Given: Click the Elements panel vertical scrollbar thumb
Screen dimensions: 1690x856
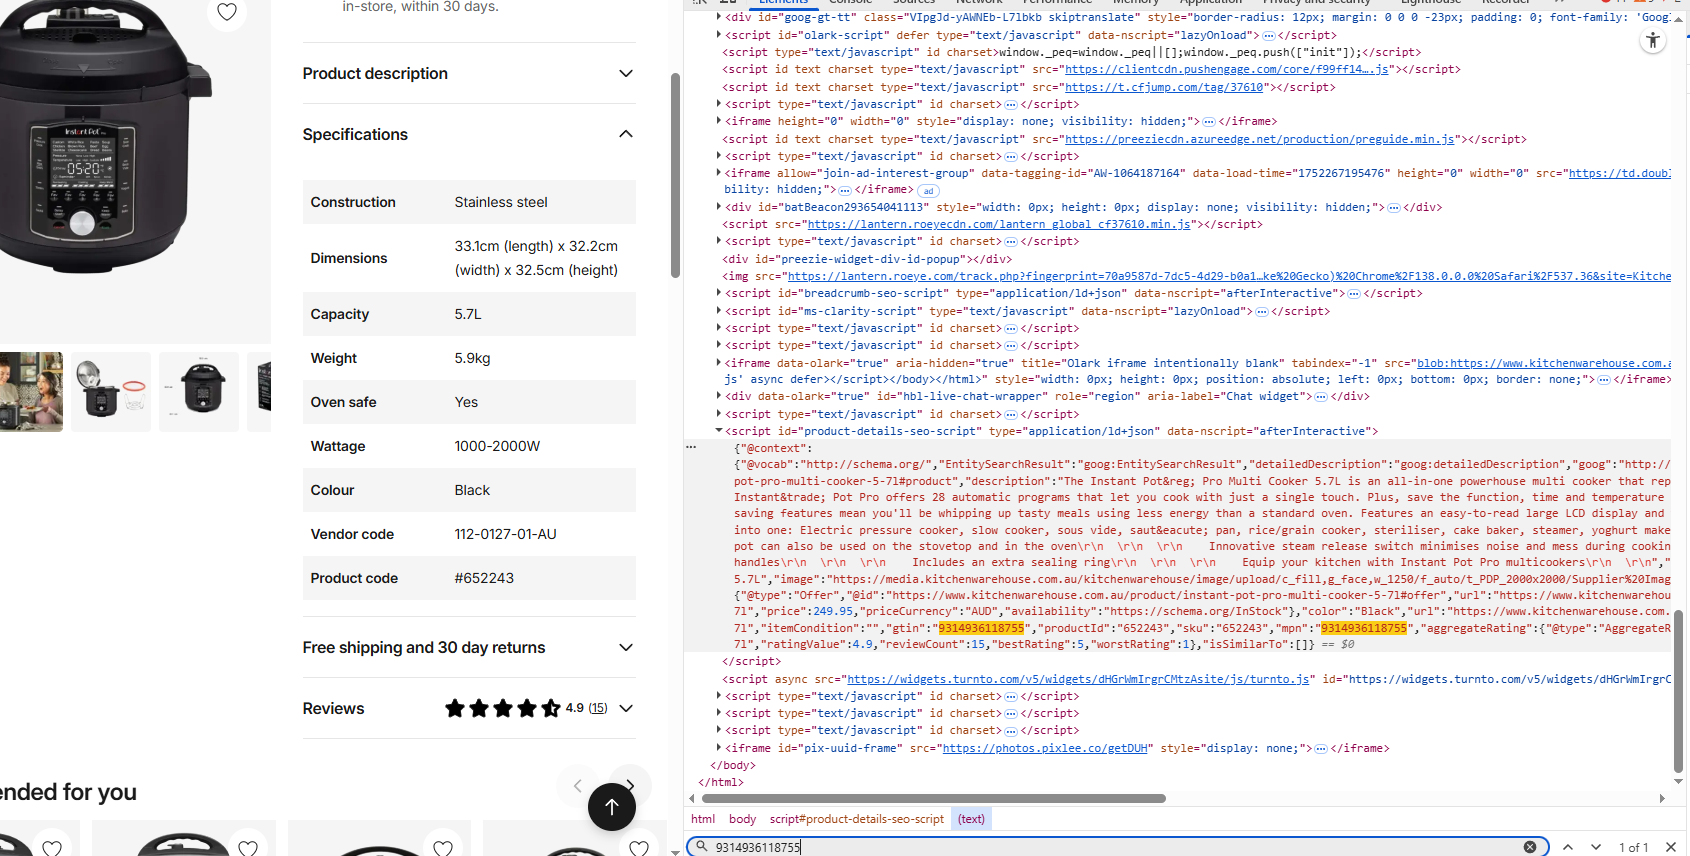Looking at the screenshot, I should [x=1678, y=690].
